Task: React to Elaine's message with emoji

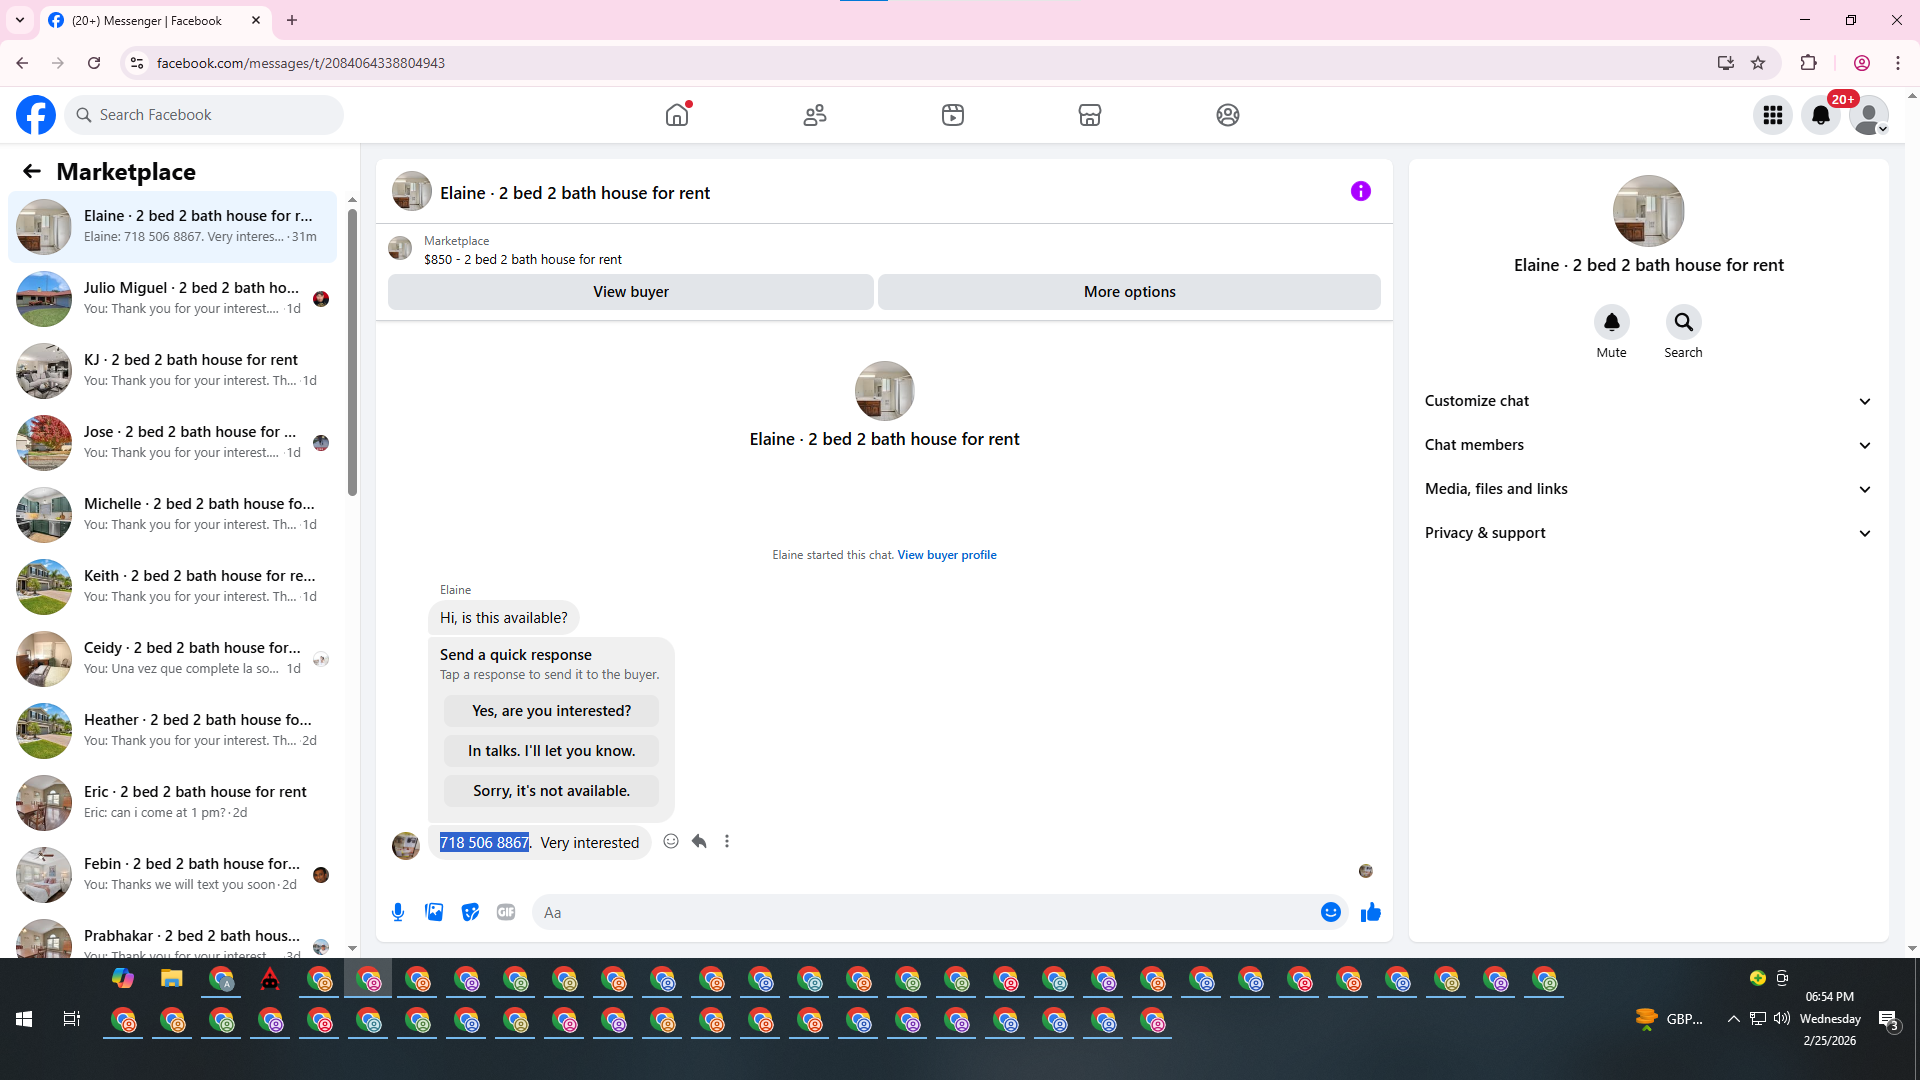Action: [x=671, y=841]
